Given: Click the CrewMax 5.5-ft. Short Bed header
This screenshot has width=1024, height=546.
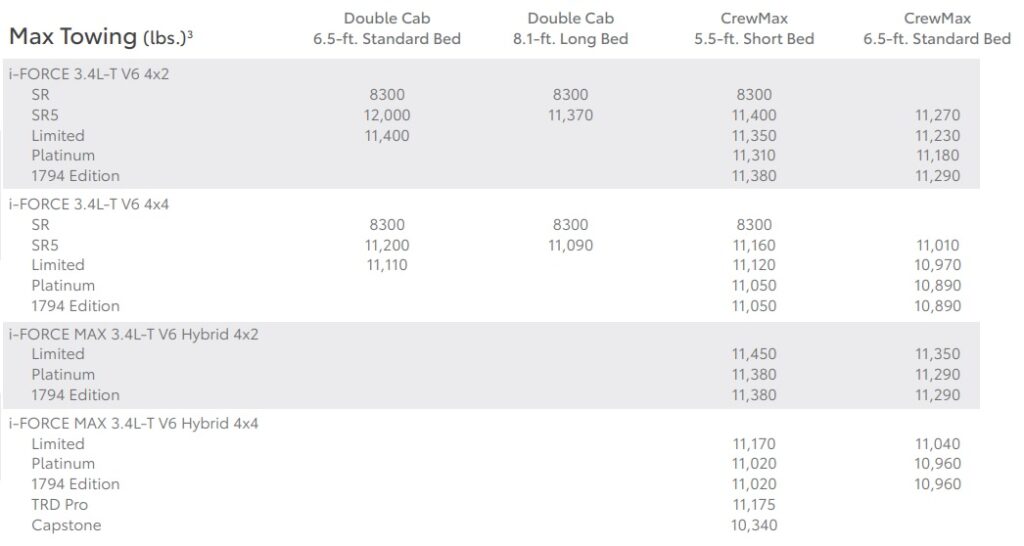Looking at the screenshot, I should click(x=754, y=29).
